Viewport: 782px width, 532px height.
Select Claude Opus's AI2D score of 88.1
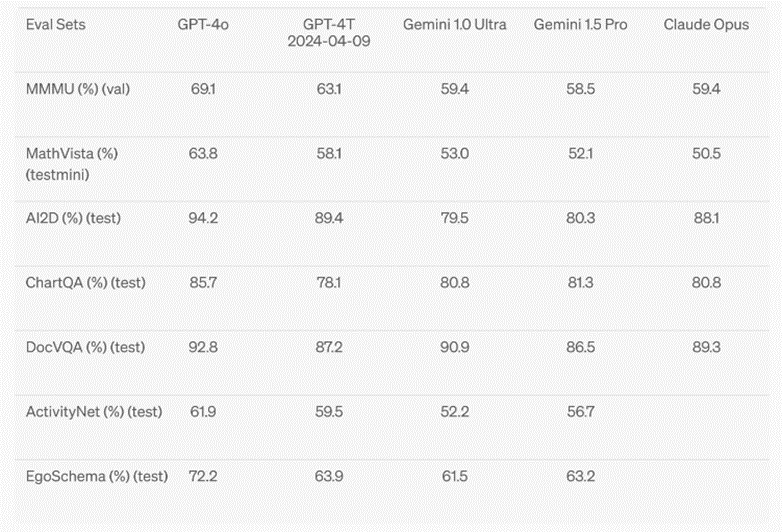(x=705, y=218)
